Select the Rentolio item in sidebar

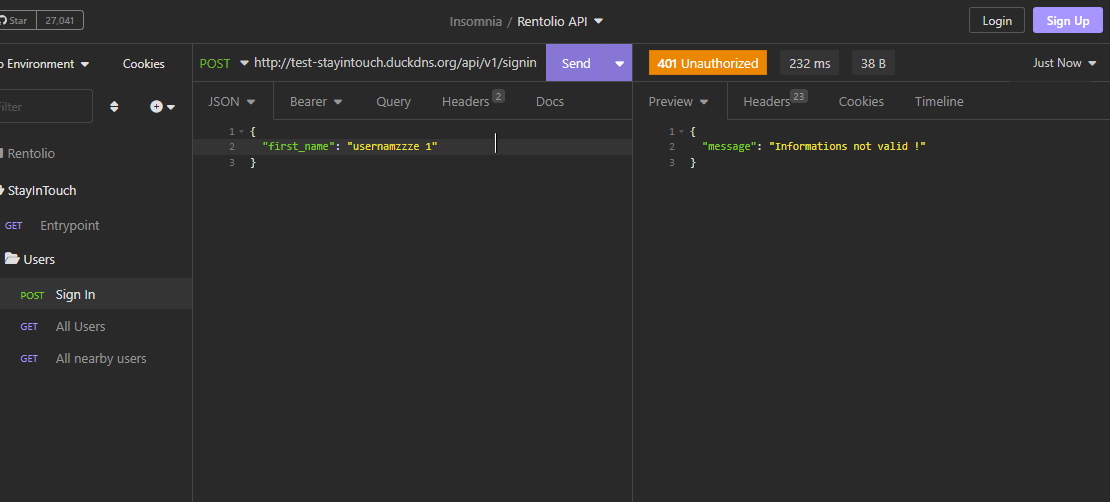pyautogui.click(x=28, y=154)
